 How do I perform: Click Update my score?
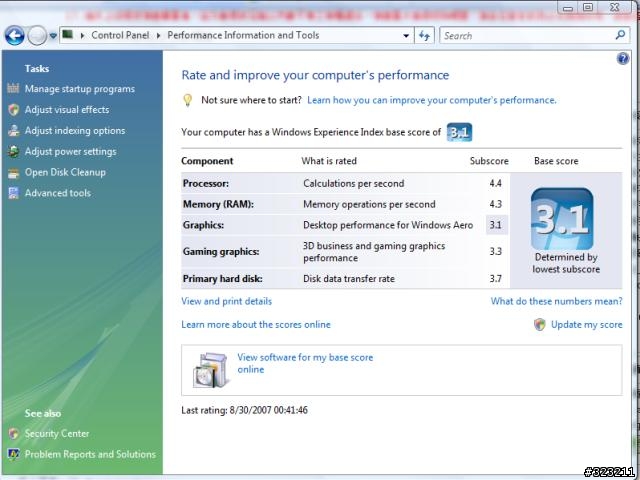tap(587, 324)
